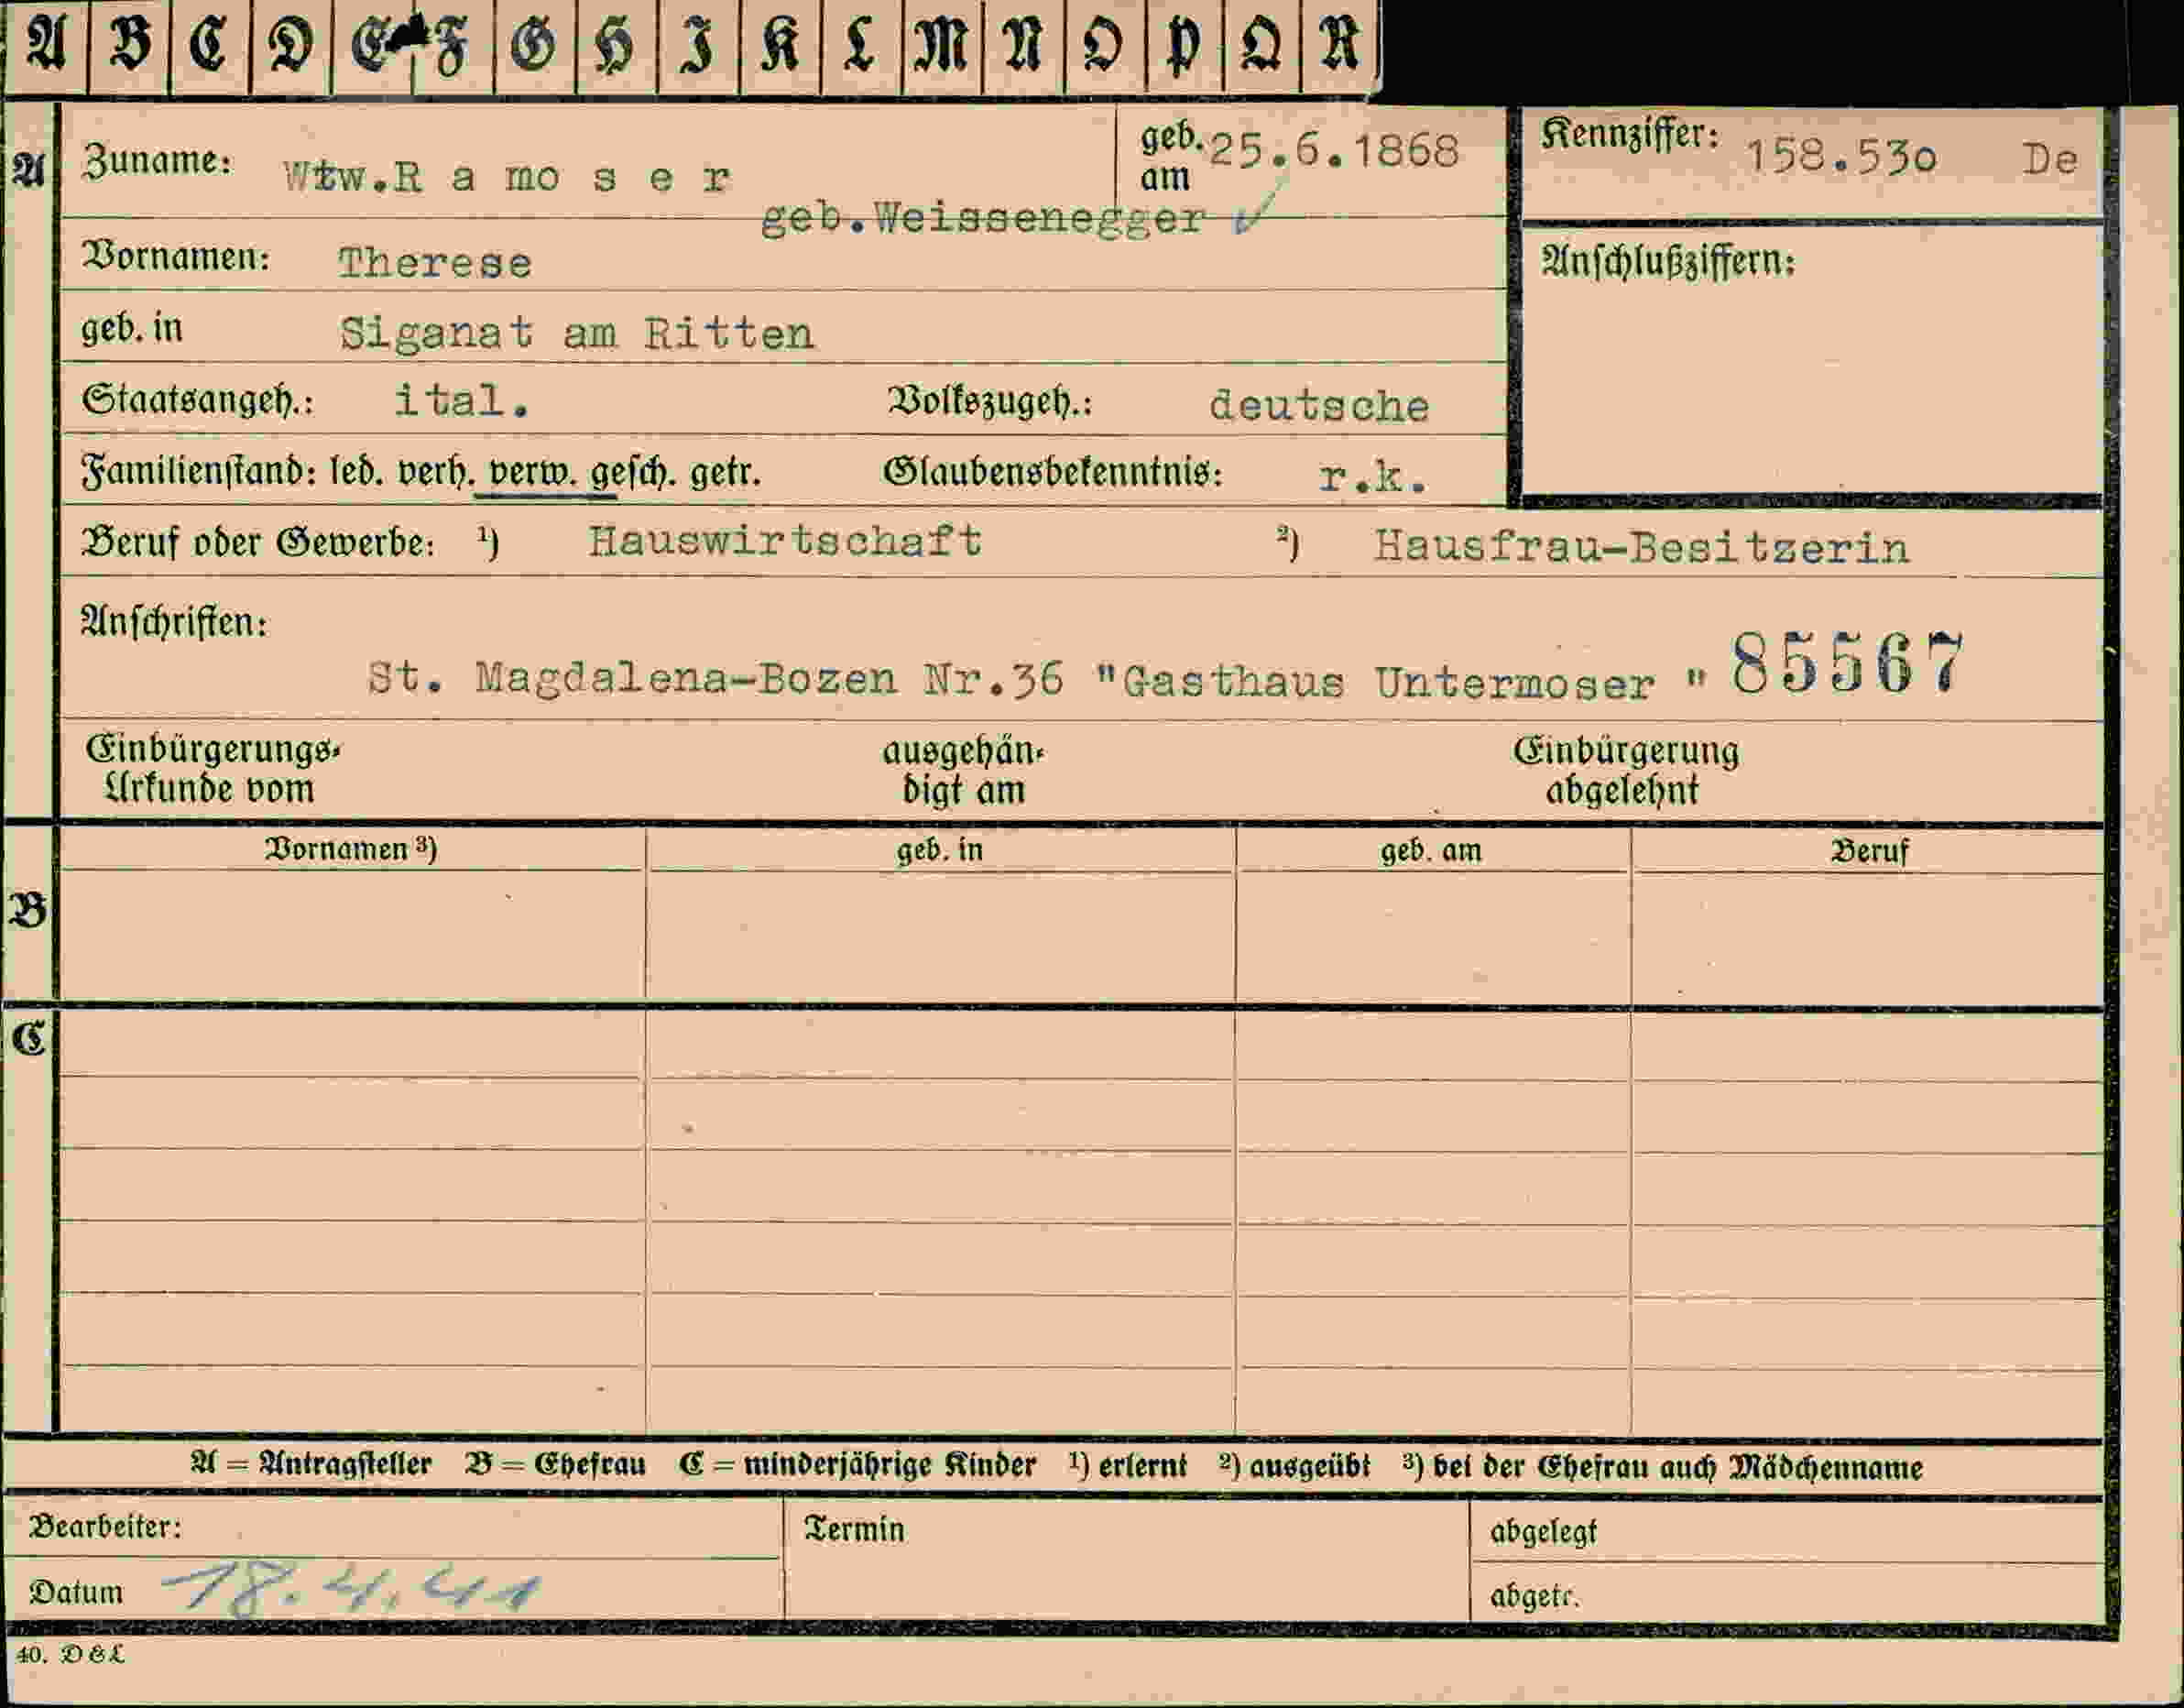Click the handwritten date '18.4.41'
The width and height of the screenshot is (2184, 1708).
(352, 1589)
